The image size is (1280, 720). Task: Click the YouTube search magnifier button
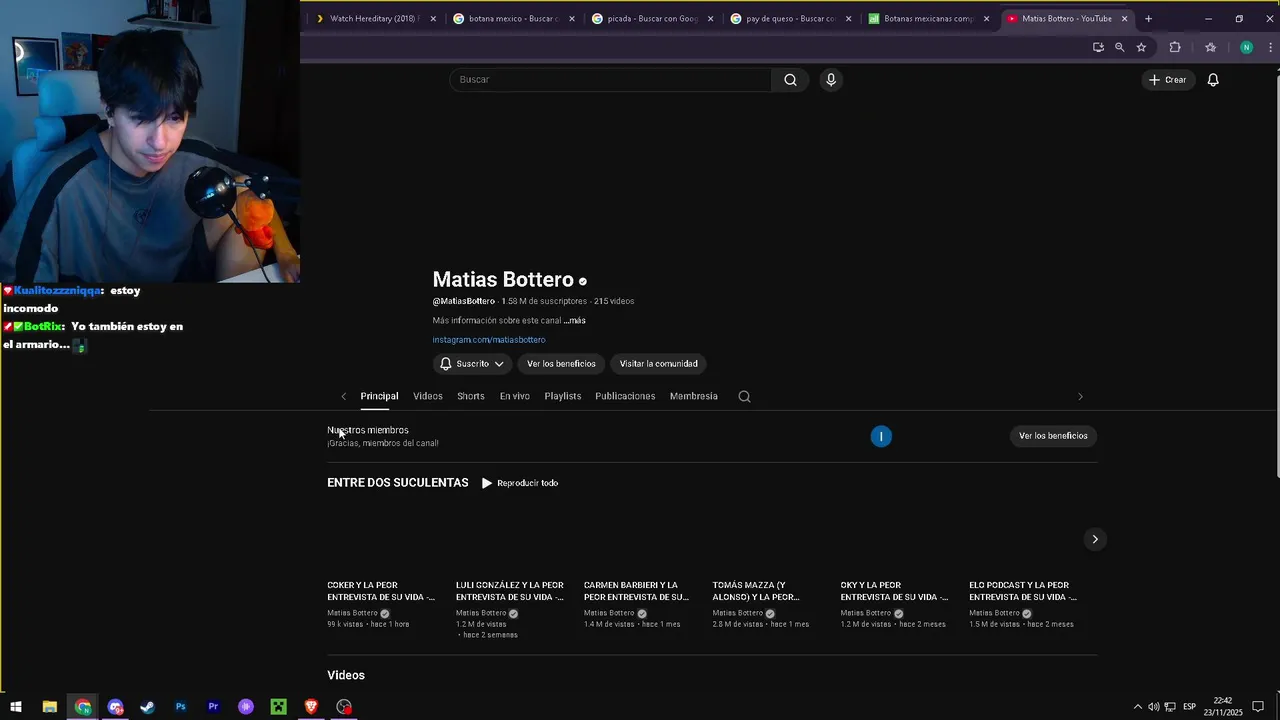tap(790, 80)
